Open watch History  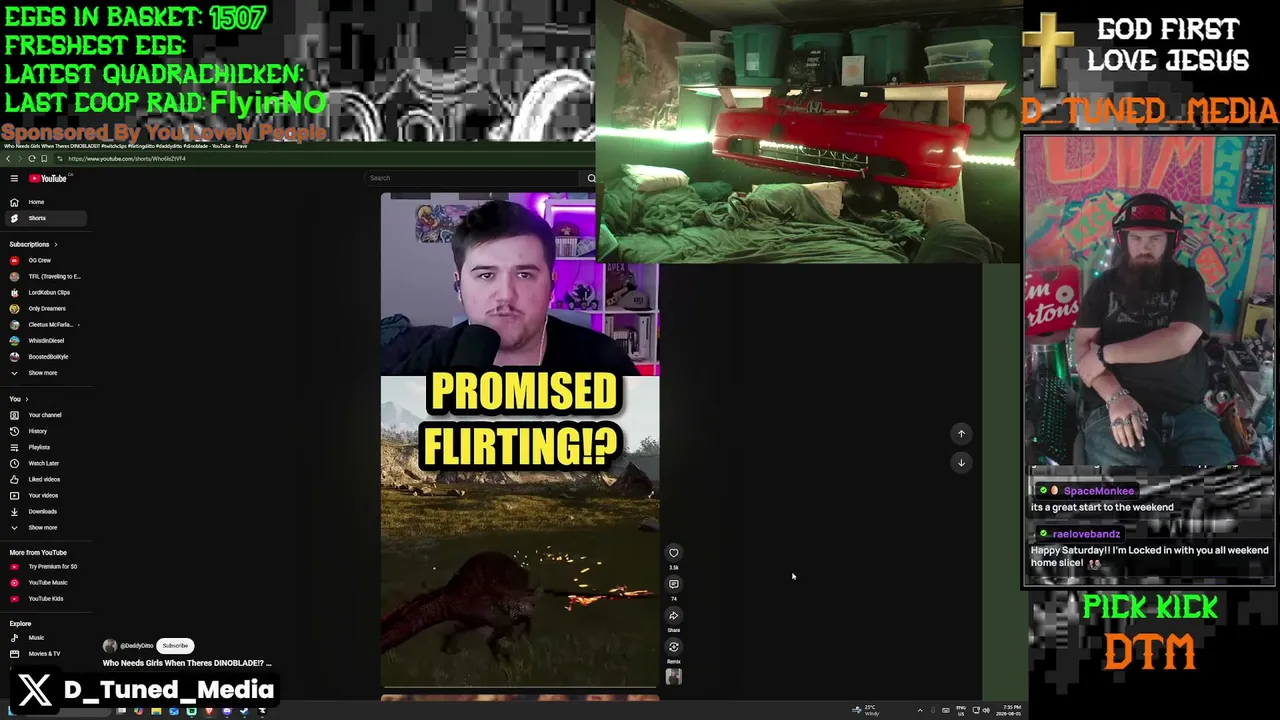click(x=45, y=431)
